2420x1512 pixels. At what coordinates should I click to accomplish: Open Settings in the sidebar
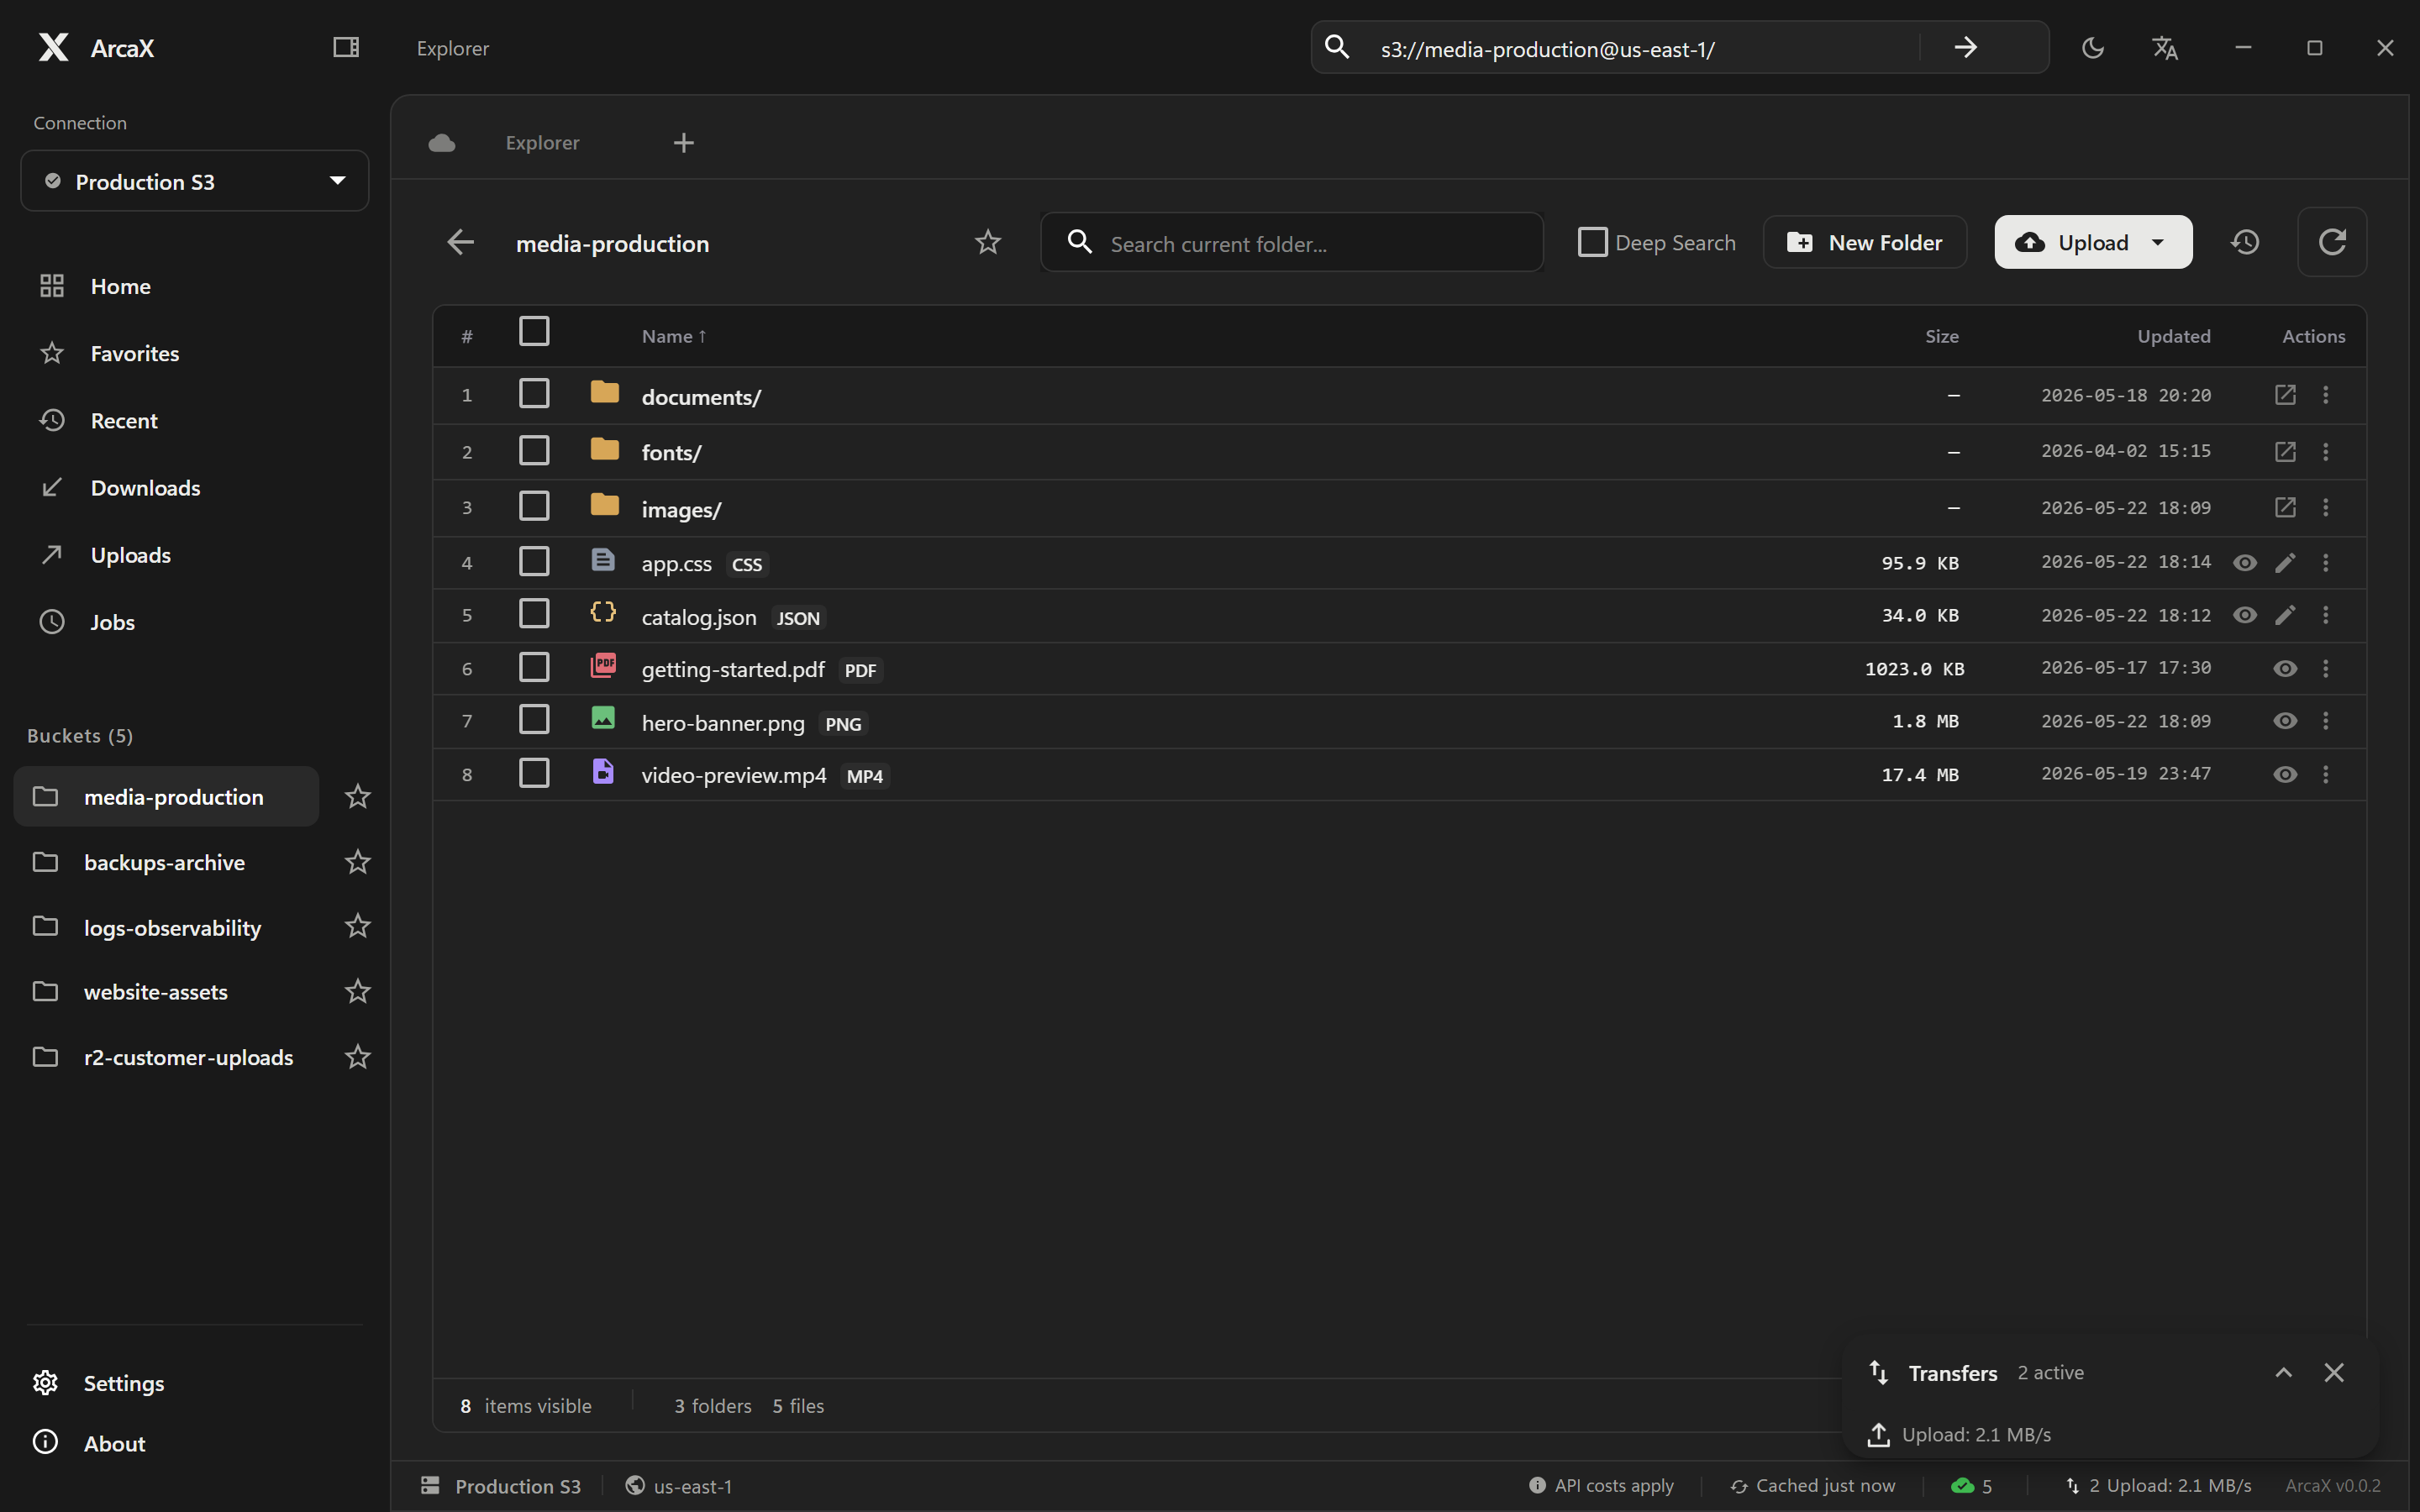[x=123, y=1383]
